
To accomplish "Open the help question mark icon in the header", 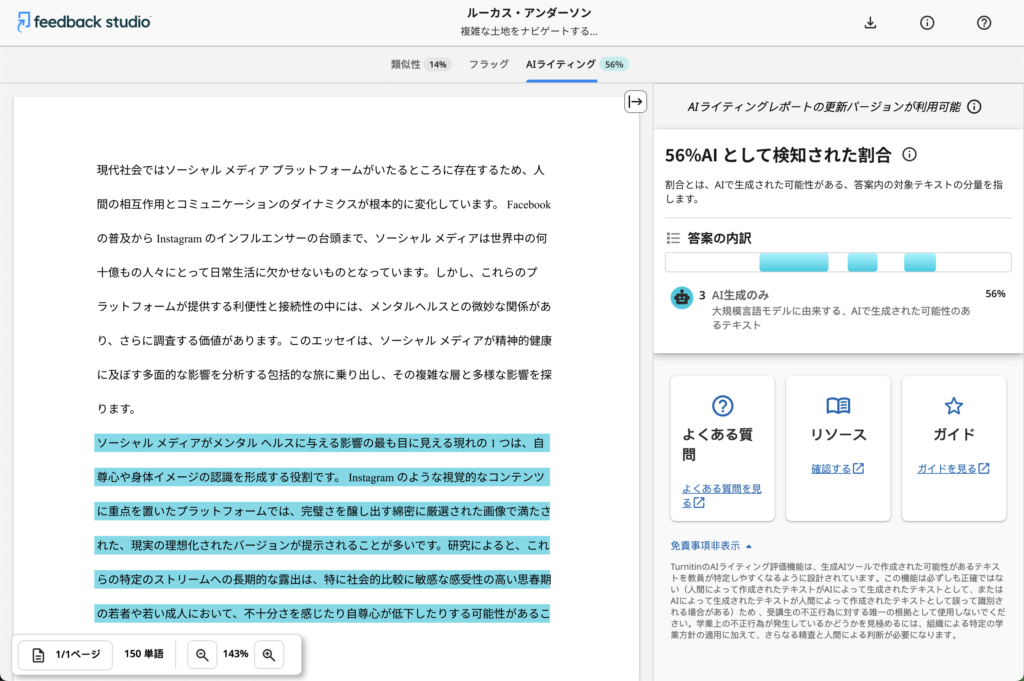I will (984, 23).
